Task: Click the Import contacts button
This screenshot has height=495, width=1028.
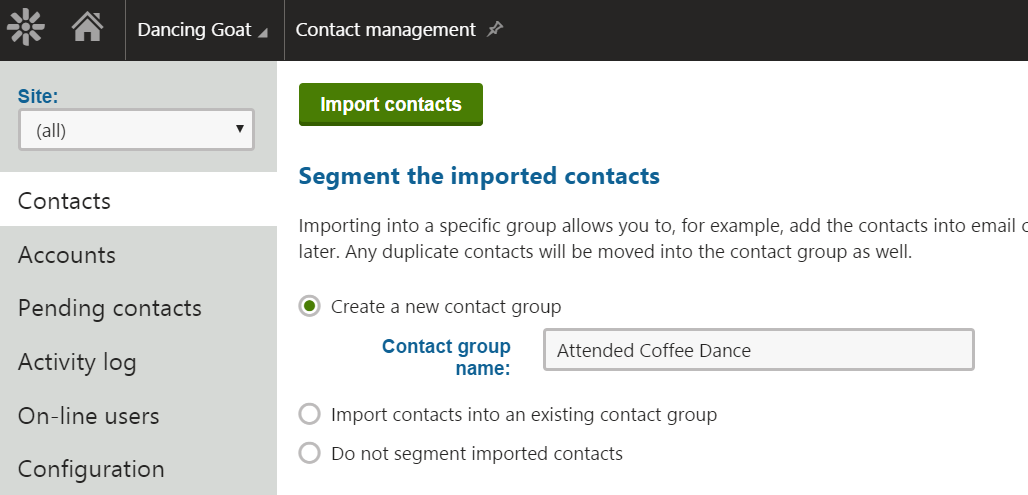Action: point(391,104)
